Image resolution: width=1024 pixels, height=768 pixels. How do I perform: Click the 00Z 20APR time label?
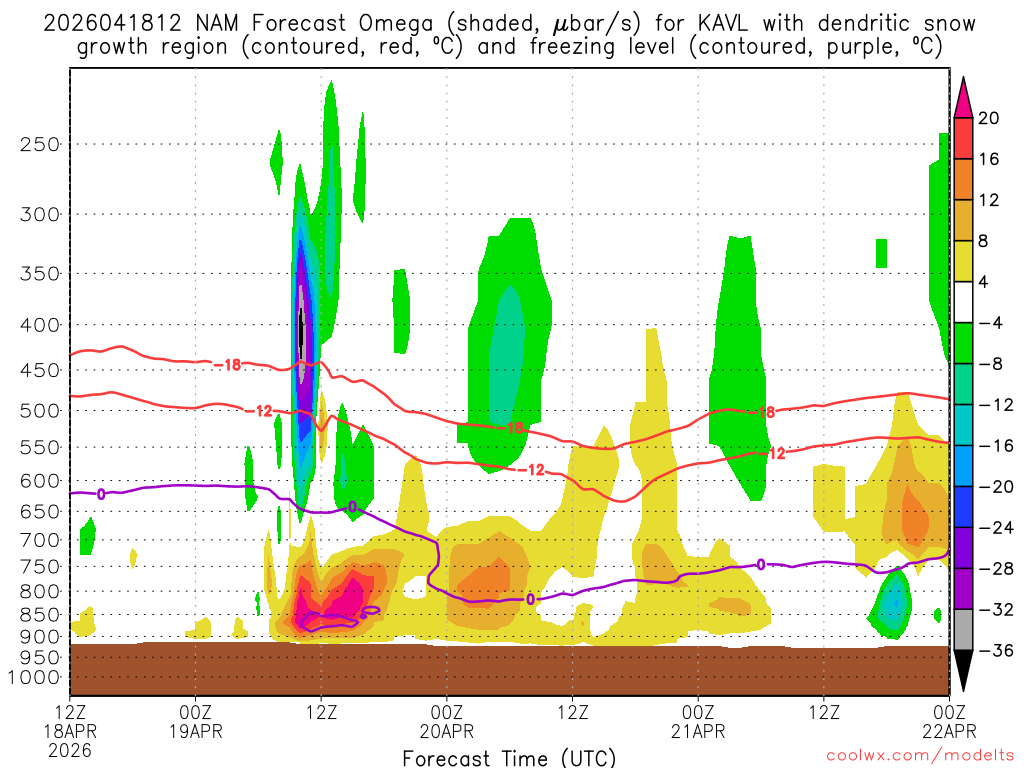click(447, 721)
